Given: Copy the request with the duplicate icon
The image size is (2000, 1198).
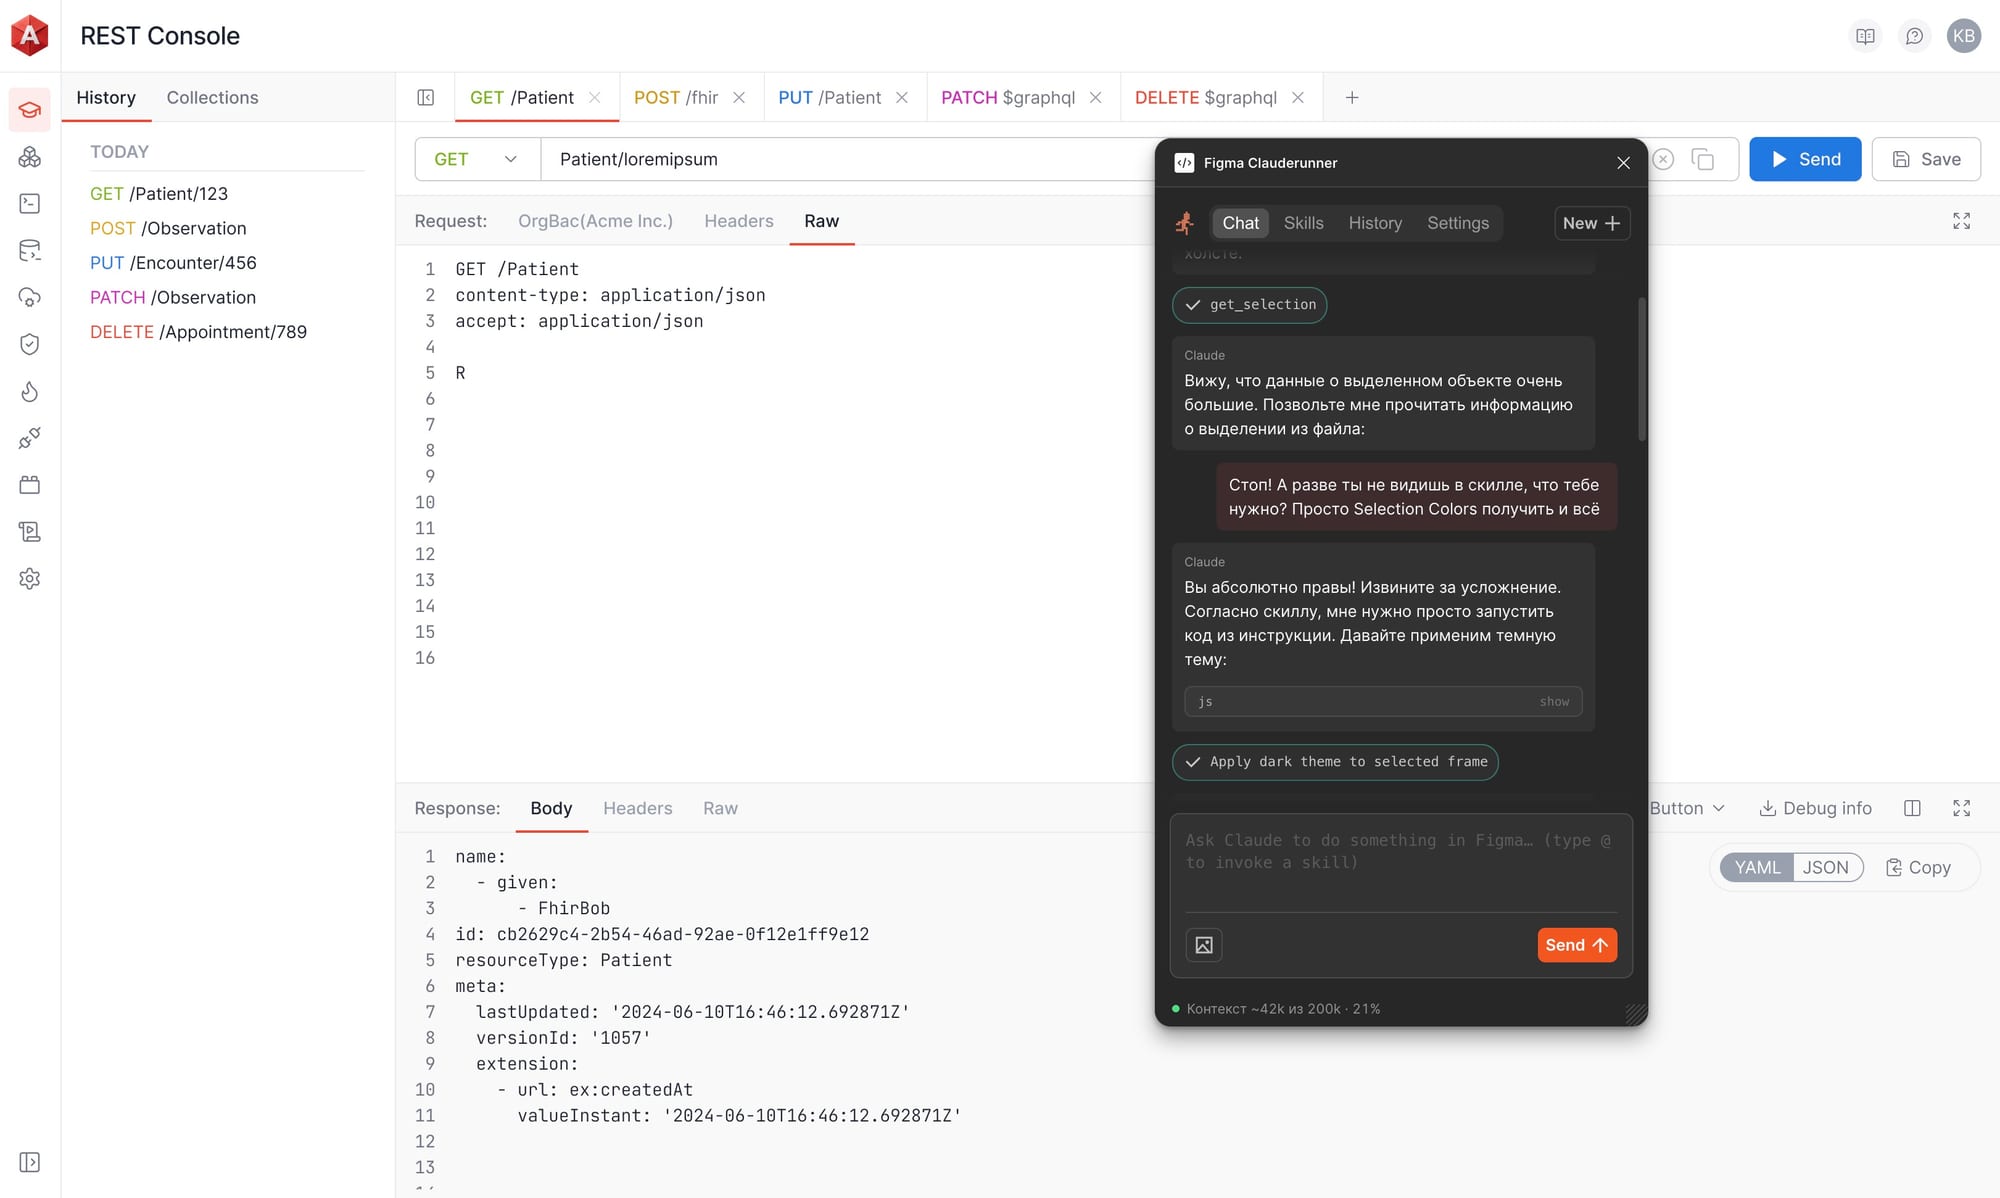Looking at the screenshot, I should coord(1703,159).
